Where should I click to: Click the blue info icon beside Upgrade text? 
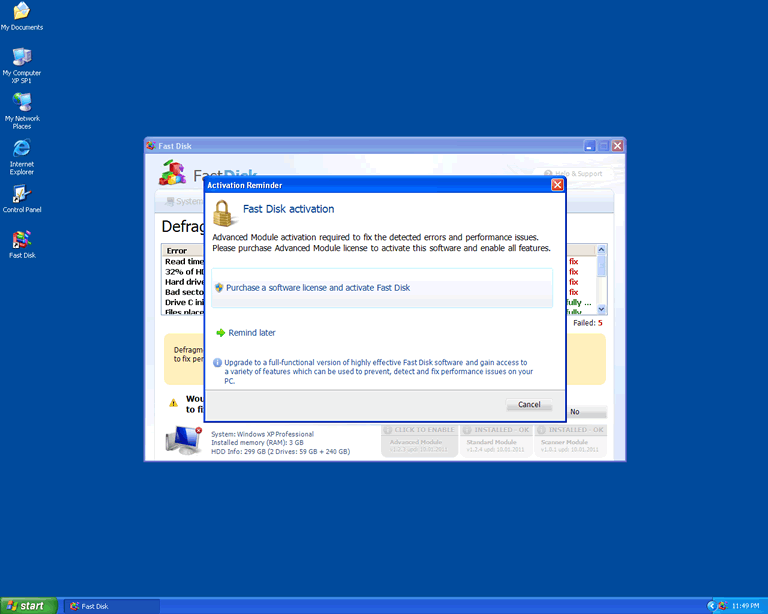[x=217, y=363]
